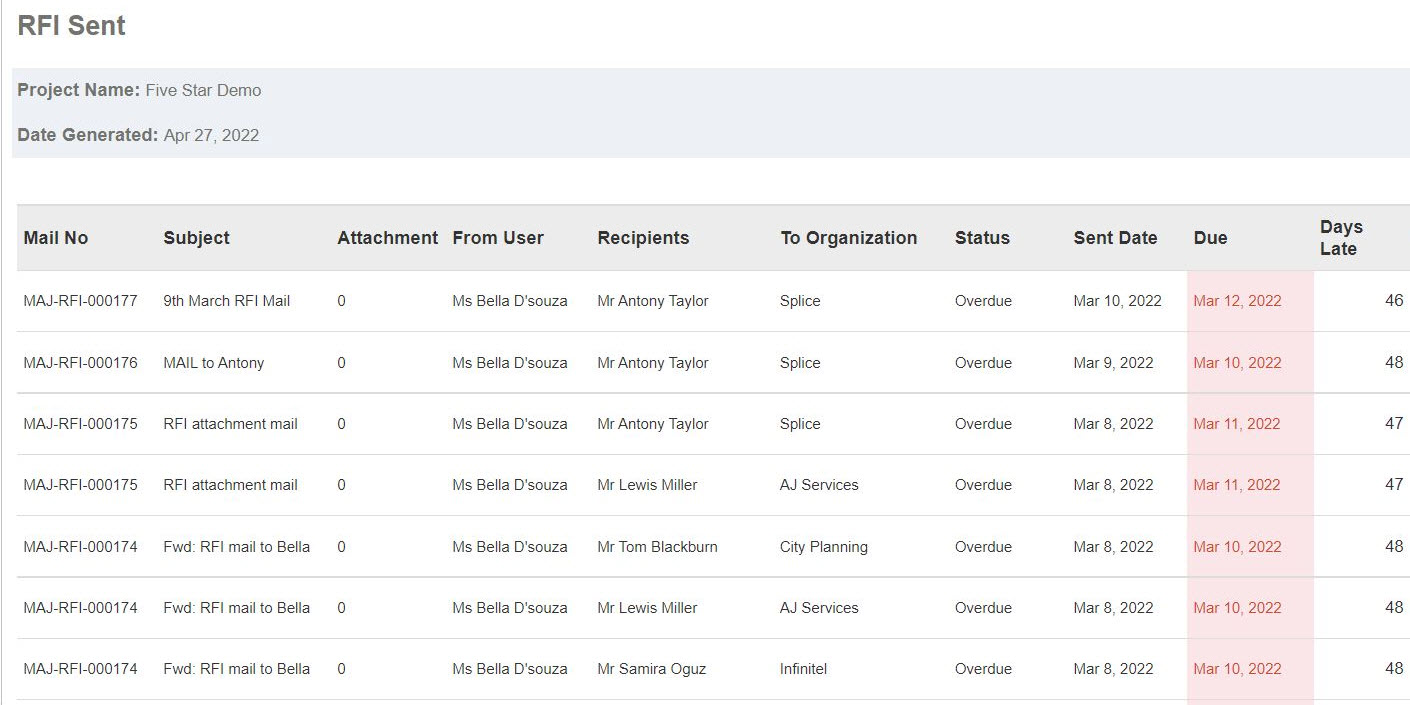
Task: Click the City Planning organization cell
Action: (824, 547)
